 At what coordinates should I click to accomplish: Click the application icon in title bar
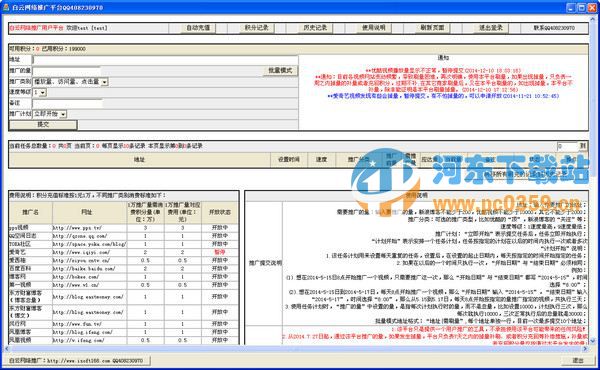click(x=6, y=7)
